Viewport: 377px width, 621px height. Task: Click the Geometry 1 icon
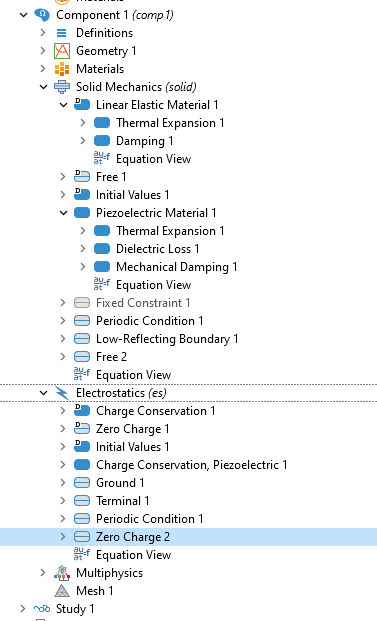(62, 51)
